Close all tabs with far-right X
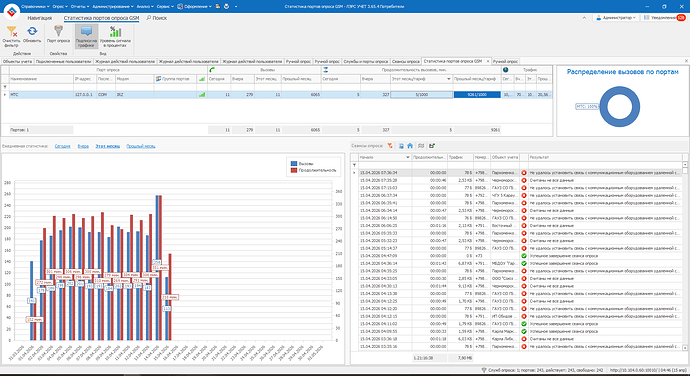The width and height of the screenshot is (690, 376). pyautogui.click(x=686, y=61)
